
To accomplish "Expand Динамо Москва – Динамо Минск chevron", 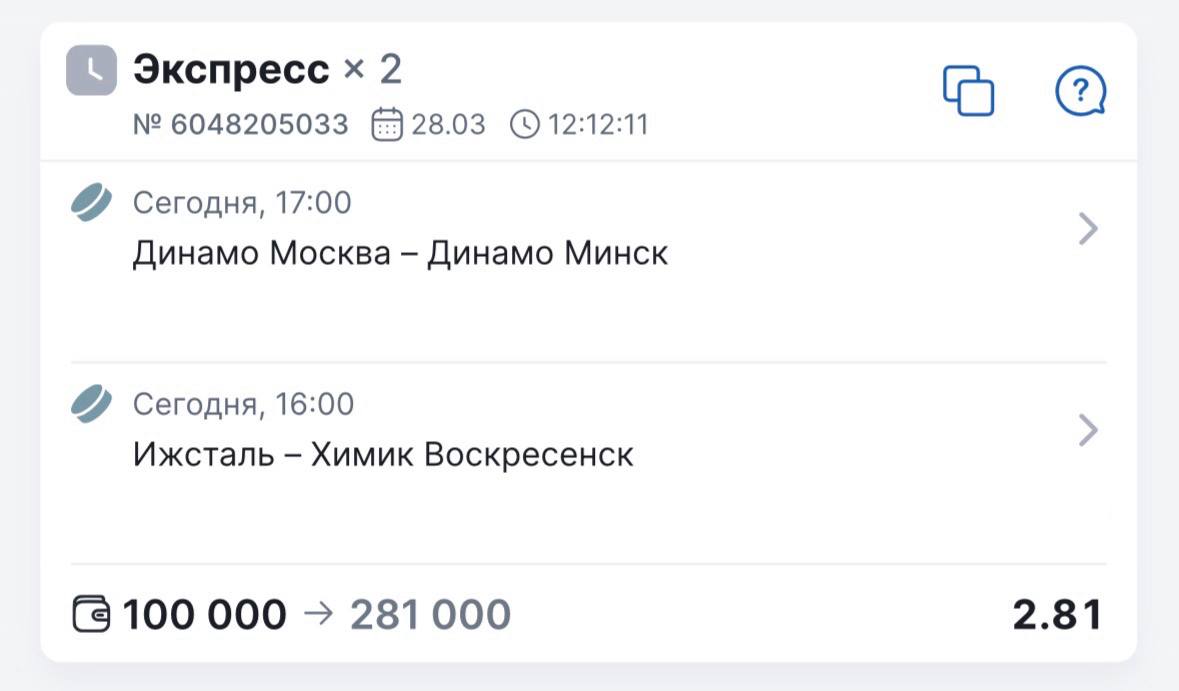I will [x=1088, y=230].
